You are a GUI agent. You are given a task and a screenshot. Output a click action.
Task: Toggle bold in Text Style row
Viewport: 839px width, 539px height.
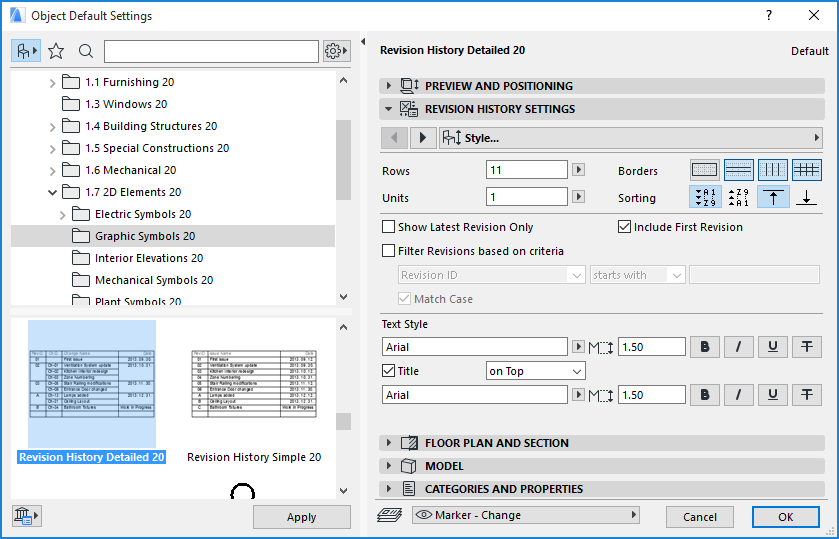pyautogui.click(x=705, y=347)
